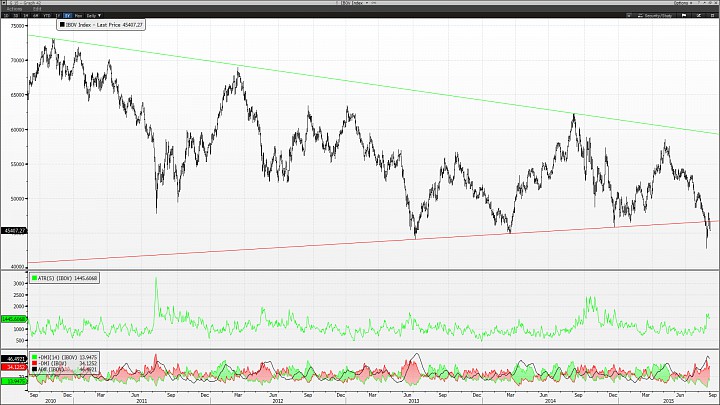
Task: Click the IBOV Index Last Price legend
Action: click(101, 25)
